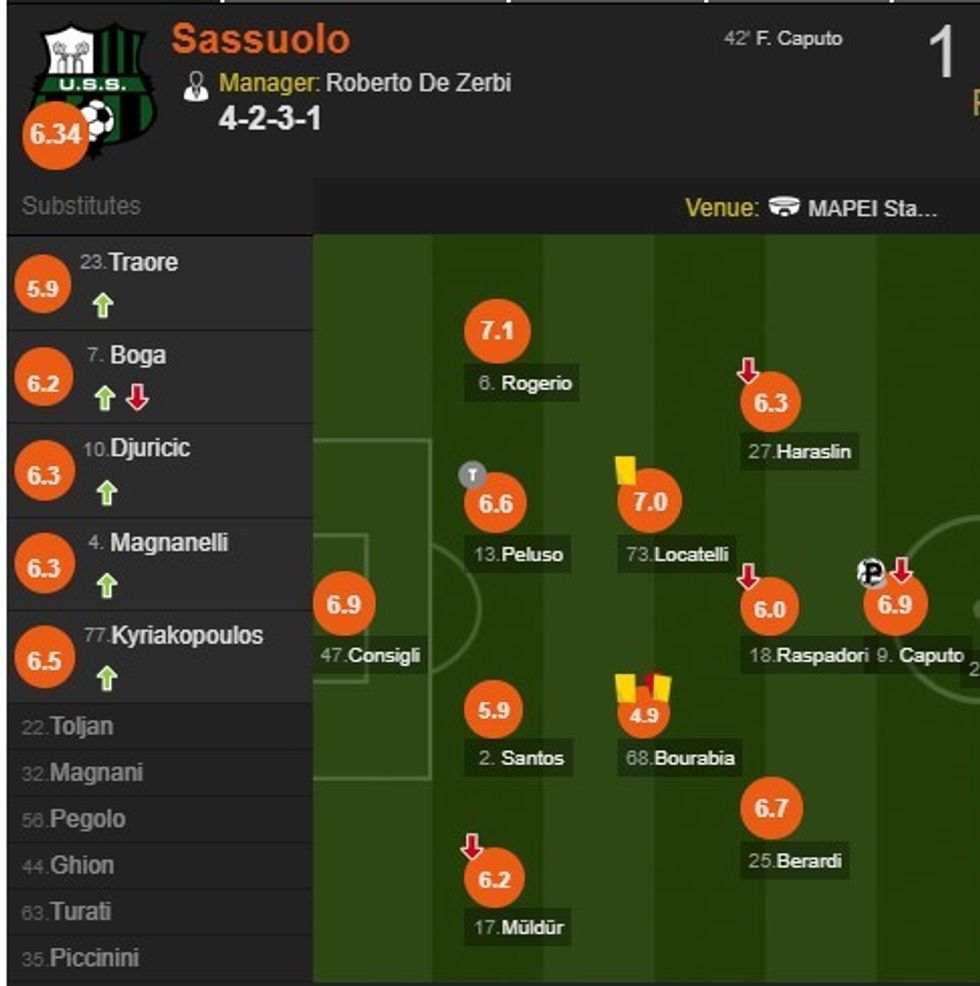Click the manager silhouette icon

click(196, 86)
